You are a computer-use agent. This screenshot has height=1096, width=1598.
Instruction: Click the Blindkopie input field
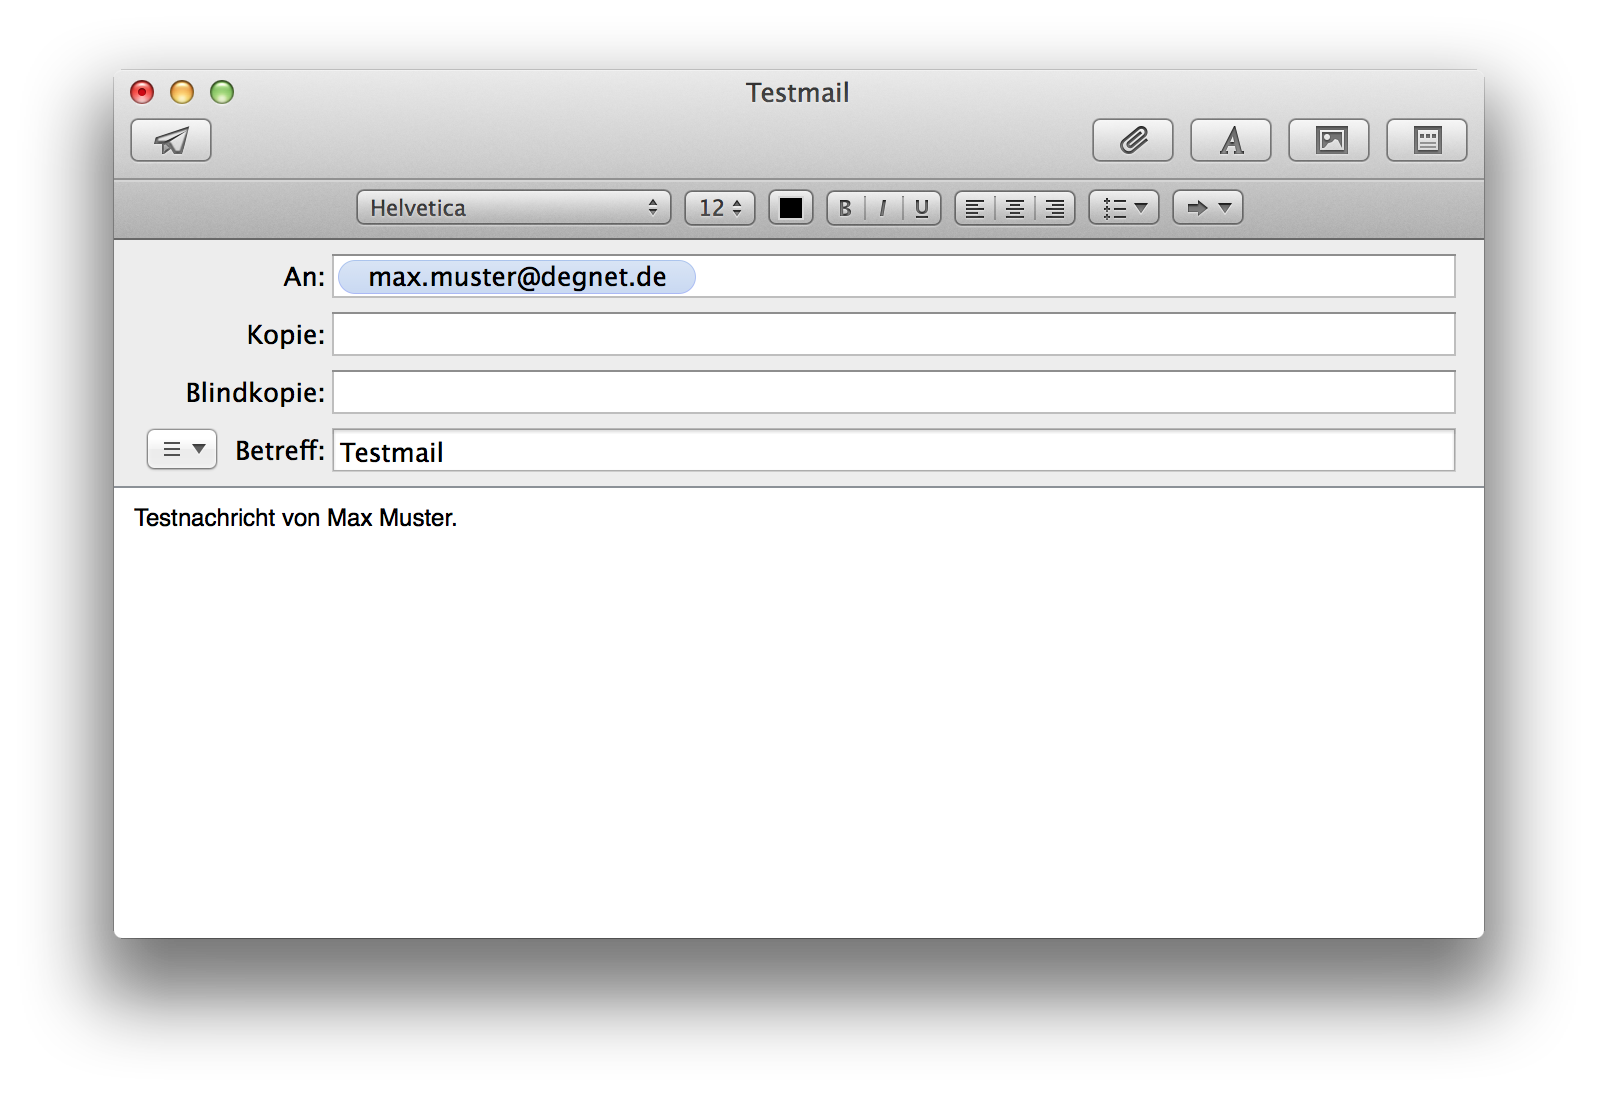[894, 392]
